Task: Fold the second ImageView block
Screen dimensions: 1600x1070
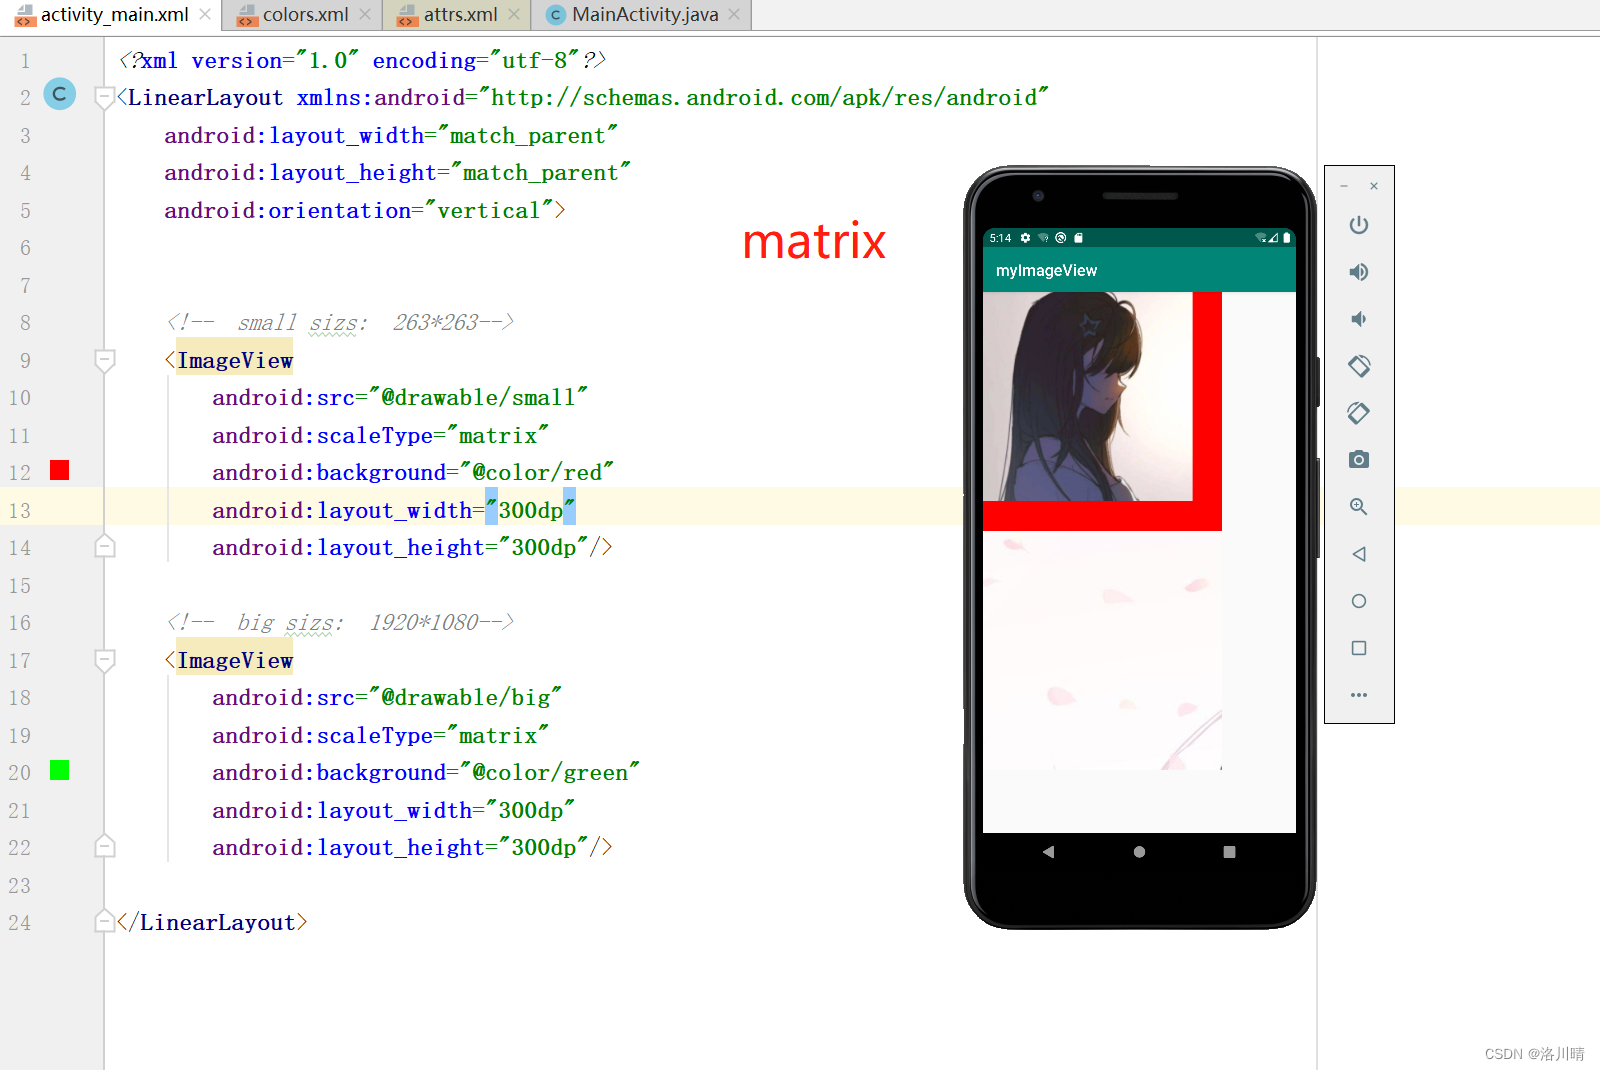Action: [x=104, y=660]
